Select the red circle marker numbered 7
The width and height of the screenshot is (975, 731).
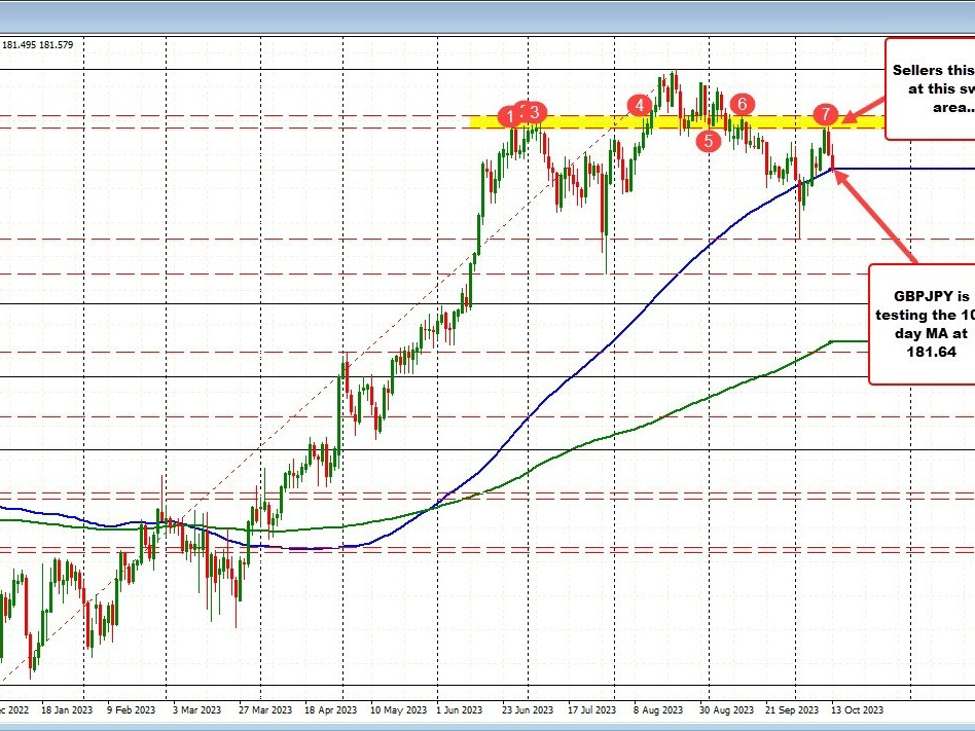pyautogui.click(x=825, y=113)
